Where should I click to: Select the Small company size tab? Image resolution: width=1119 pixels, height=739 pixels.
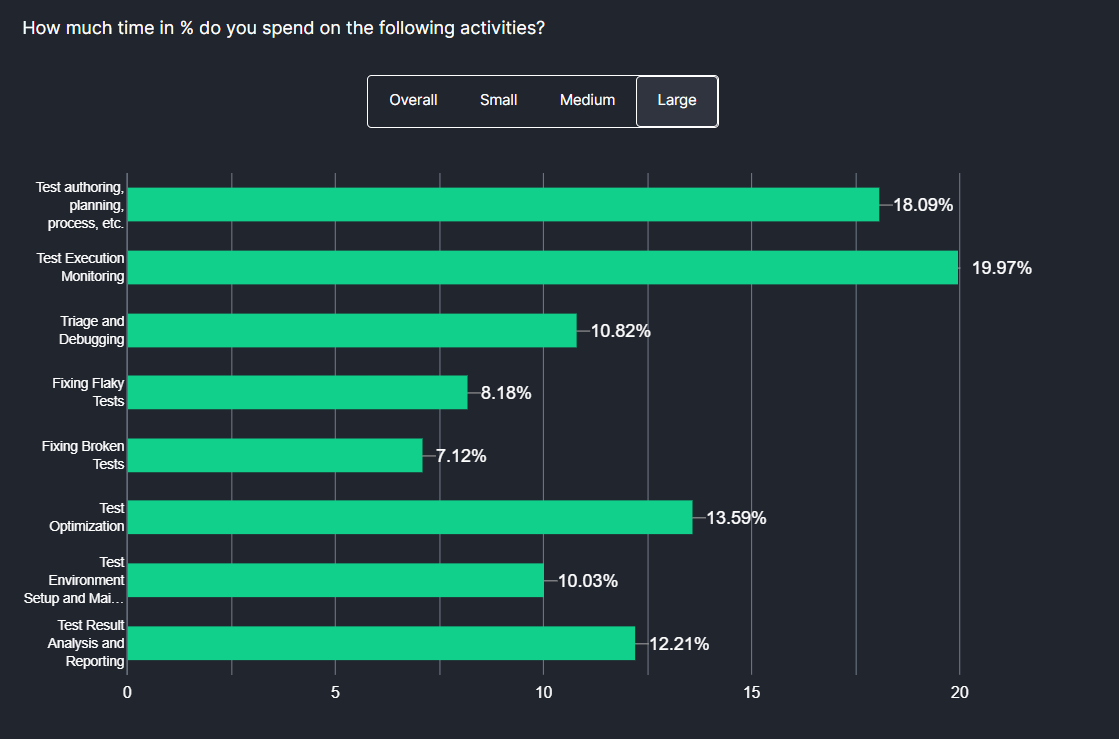click(x=498, y=100)
